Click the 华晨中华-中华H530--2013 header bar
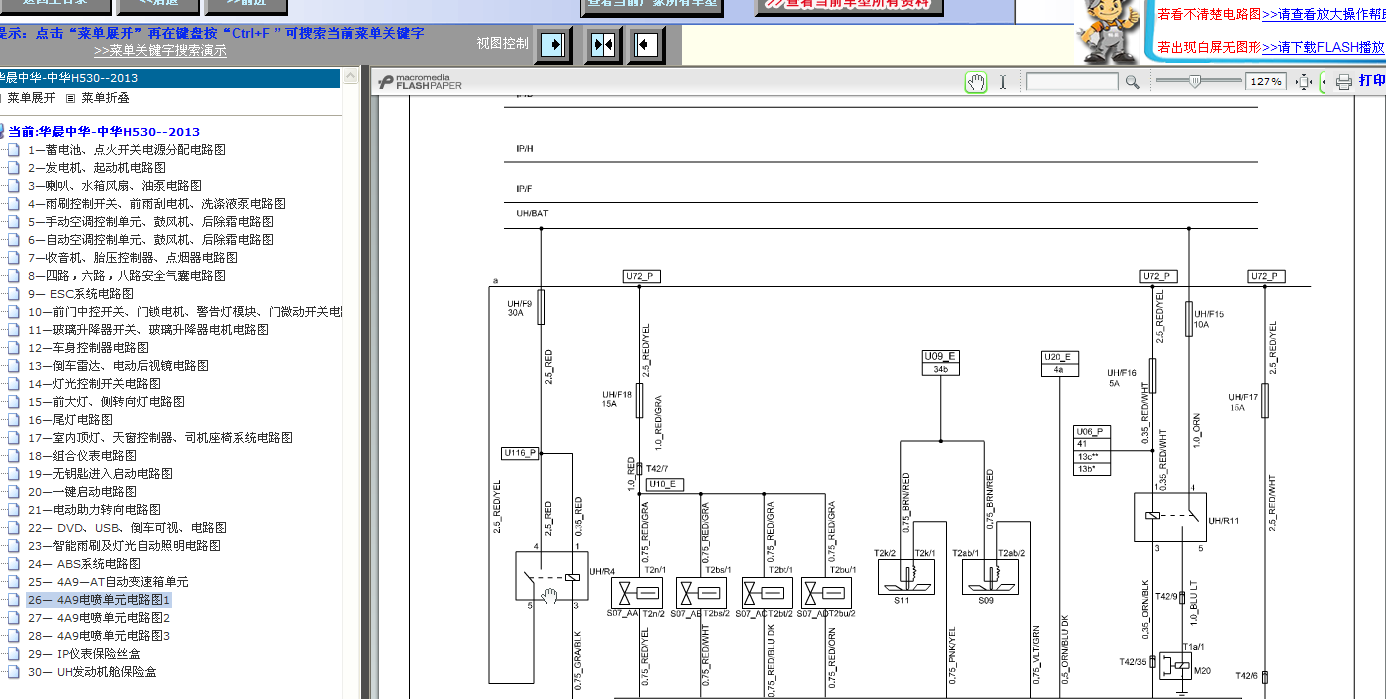This screenshot has height=699, width=1386. (170, 78)
